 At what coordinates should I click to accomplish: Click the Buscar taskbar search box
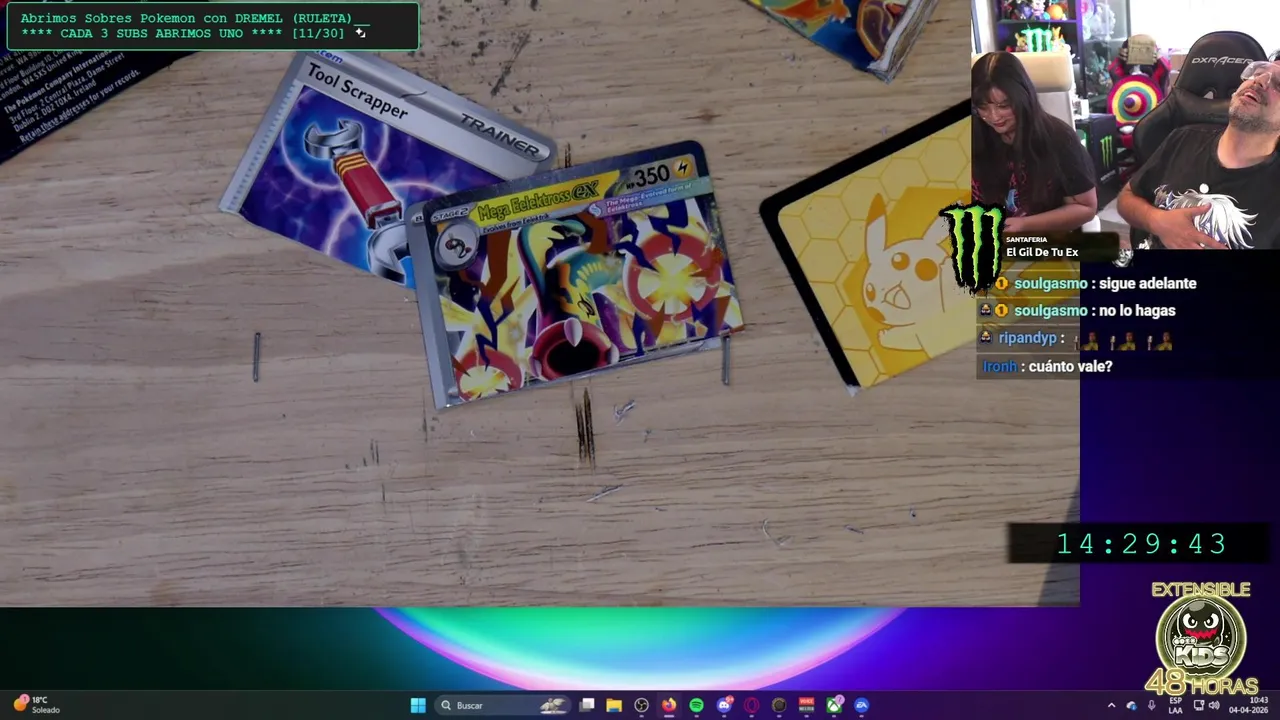(502, 705)
